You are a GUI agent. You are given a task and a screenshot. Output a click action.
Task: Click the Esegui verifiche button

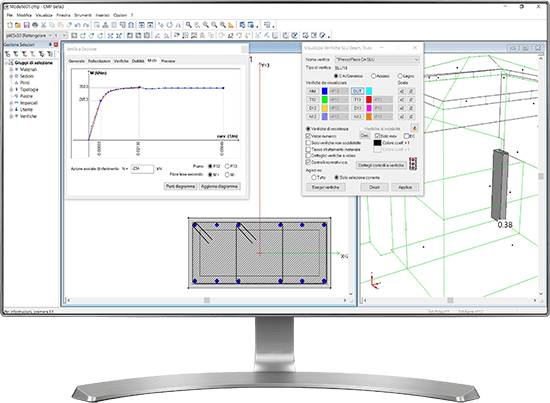[x=326, y=187]
